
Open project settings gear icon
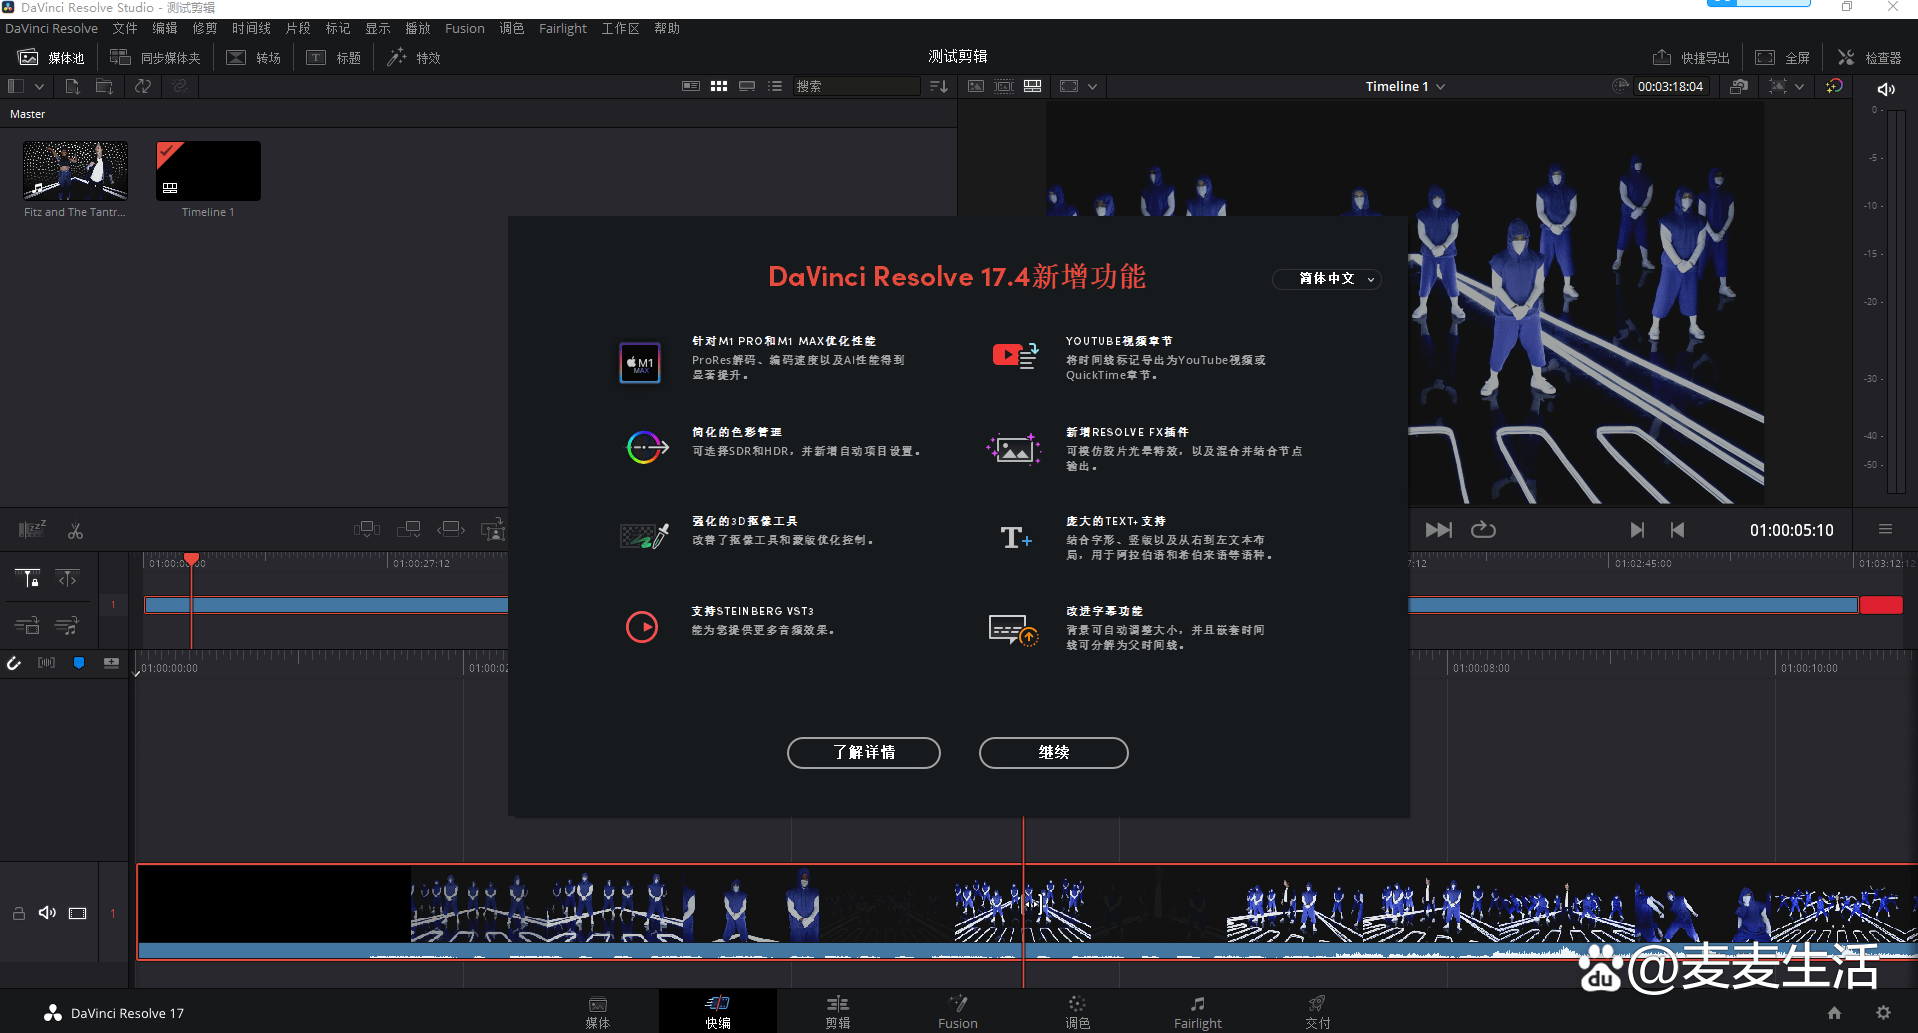pos(1883,1013)
